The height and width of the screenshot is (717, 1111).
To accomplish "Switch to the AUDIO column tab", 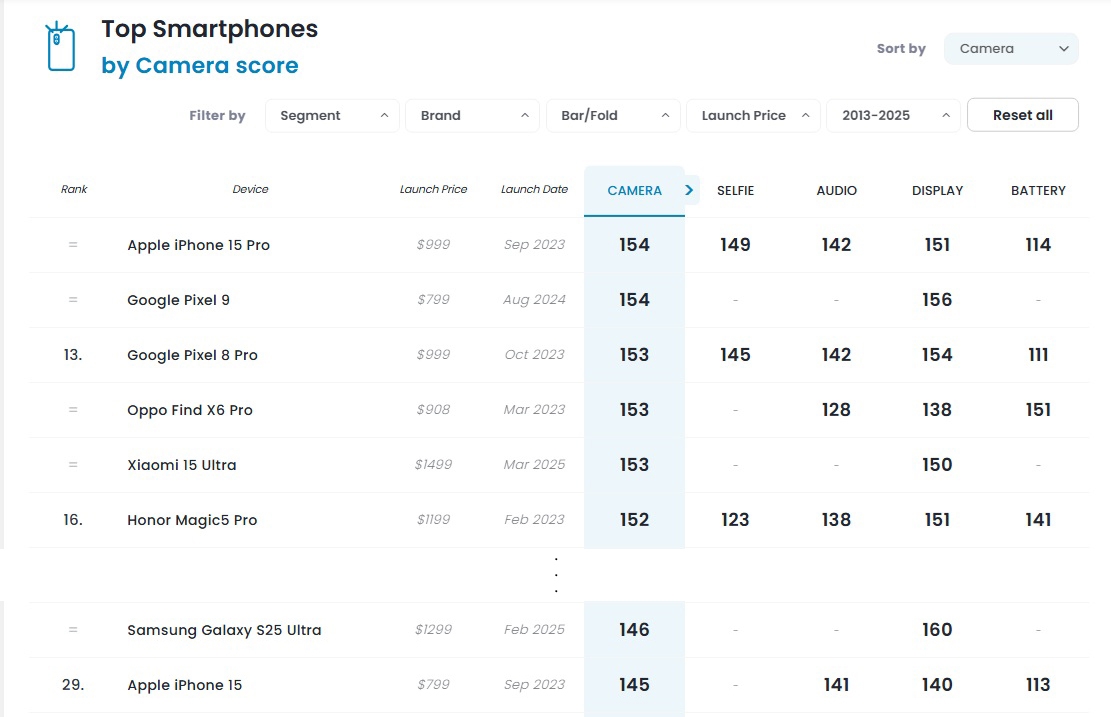I will pyautogui.click(x=836, y=191).
